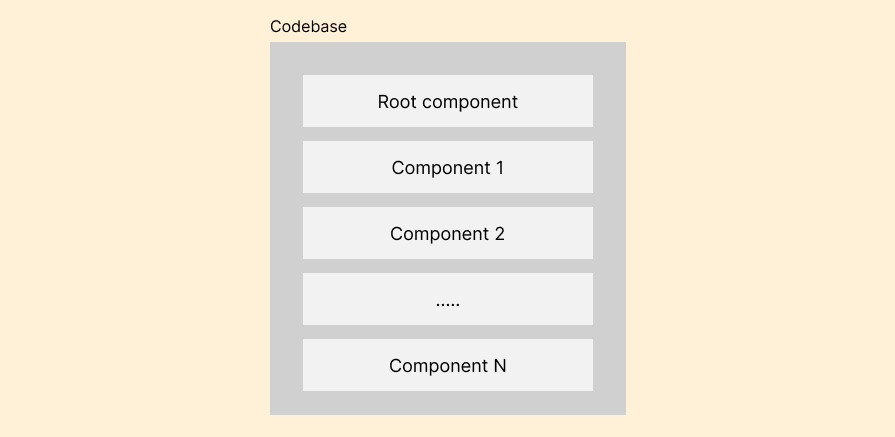Click gray gap between Root component and Component 1
The image size is (895, 437).
(x=448, y=134)
